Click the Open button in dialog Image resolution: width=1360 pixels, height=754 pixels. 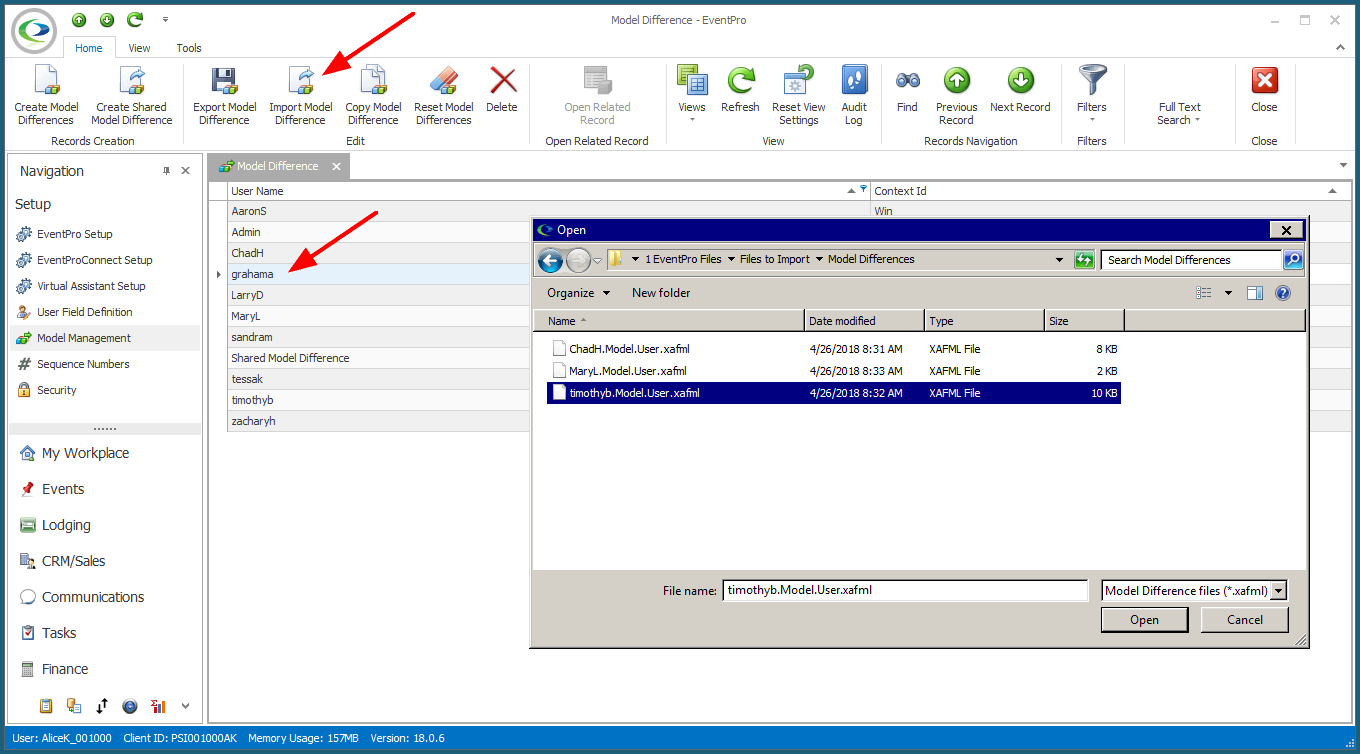1145,620
